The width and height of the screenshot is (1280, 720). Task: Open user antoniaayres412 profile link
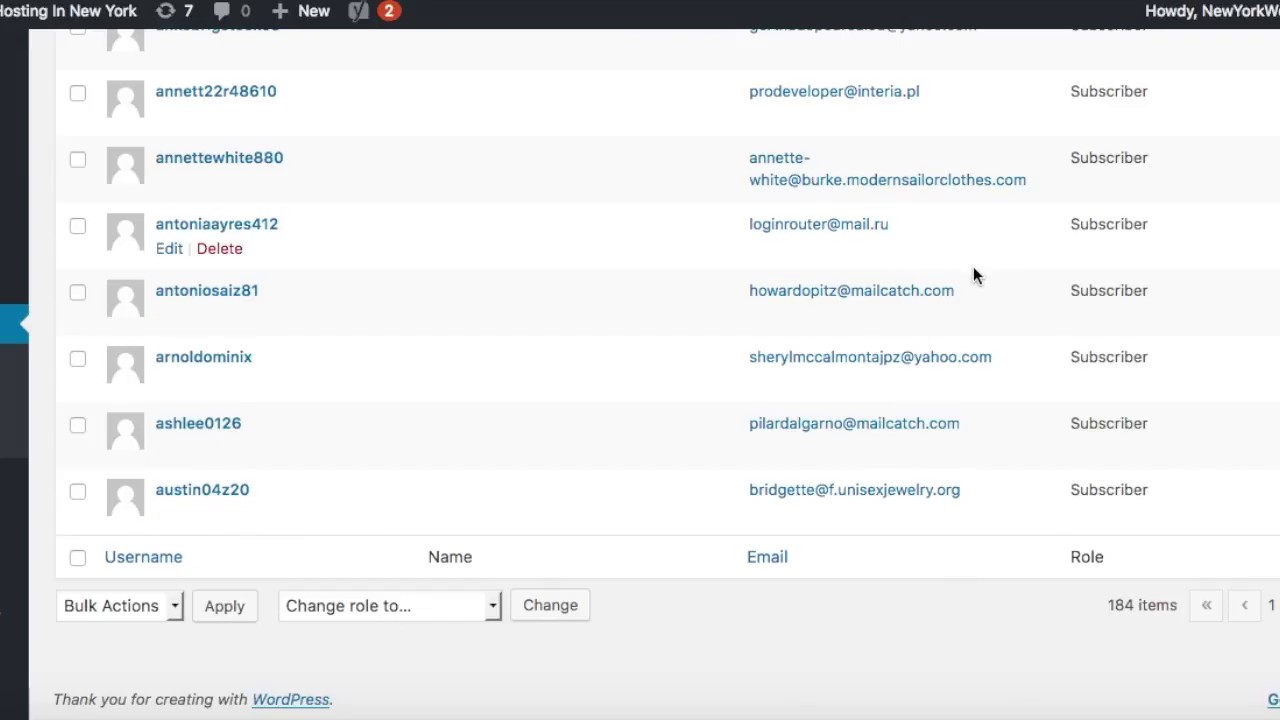217,224
